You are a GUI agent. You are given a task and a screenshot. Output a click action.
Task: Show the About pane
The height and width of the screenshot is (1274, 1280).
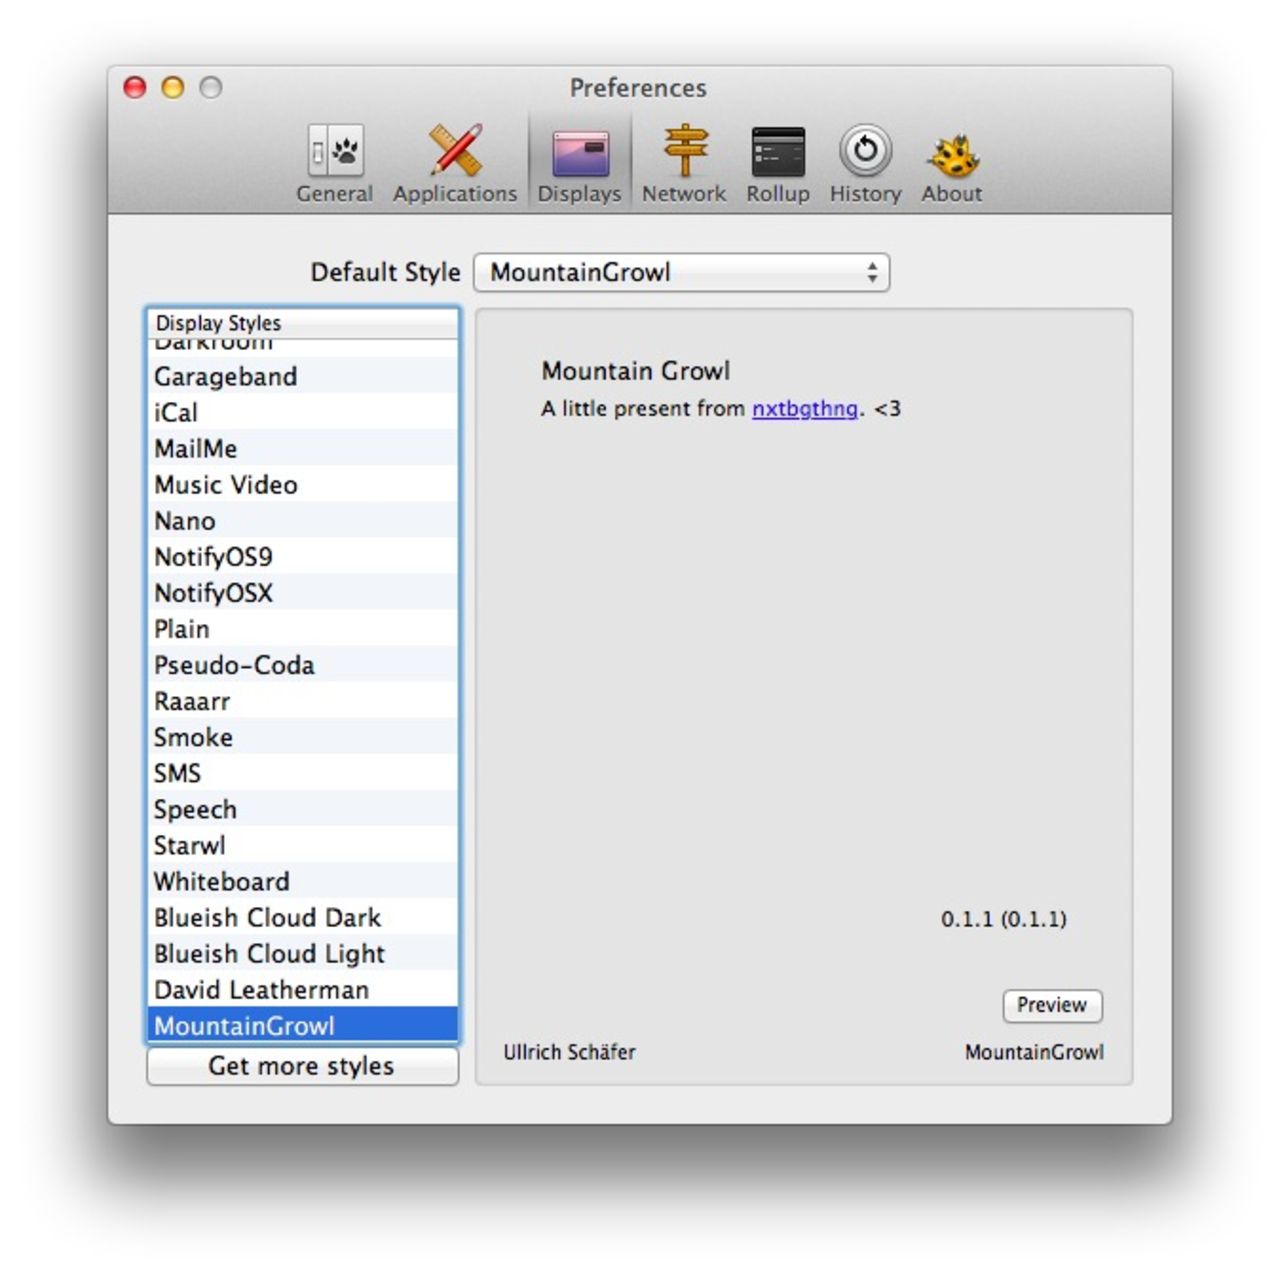point(949,160)
